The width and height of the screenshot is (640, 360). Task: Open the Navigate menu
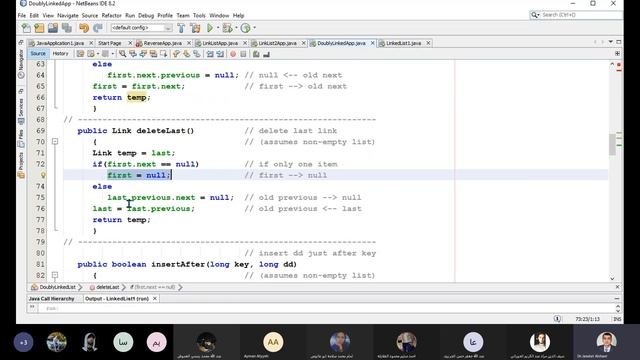(x=68, y=16)
